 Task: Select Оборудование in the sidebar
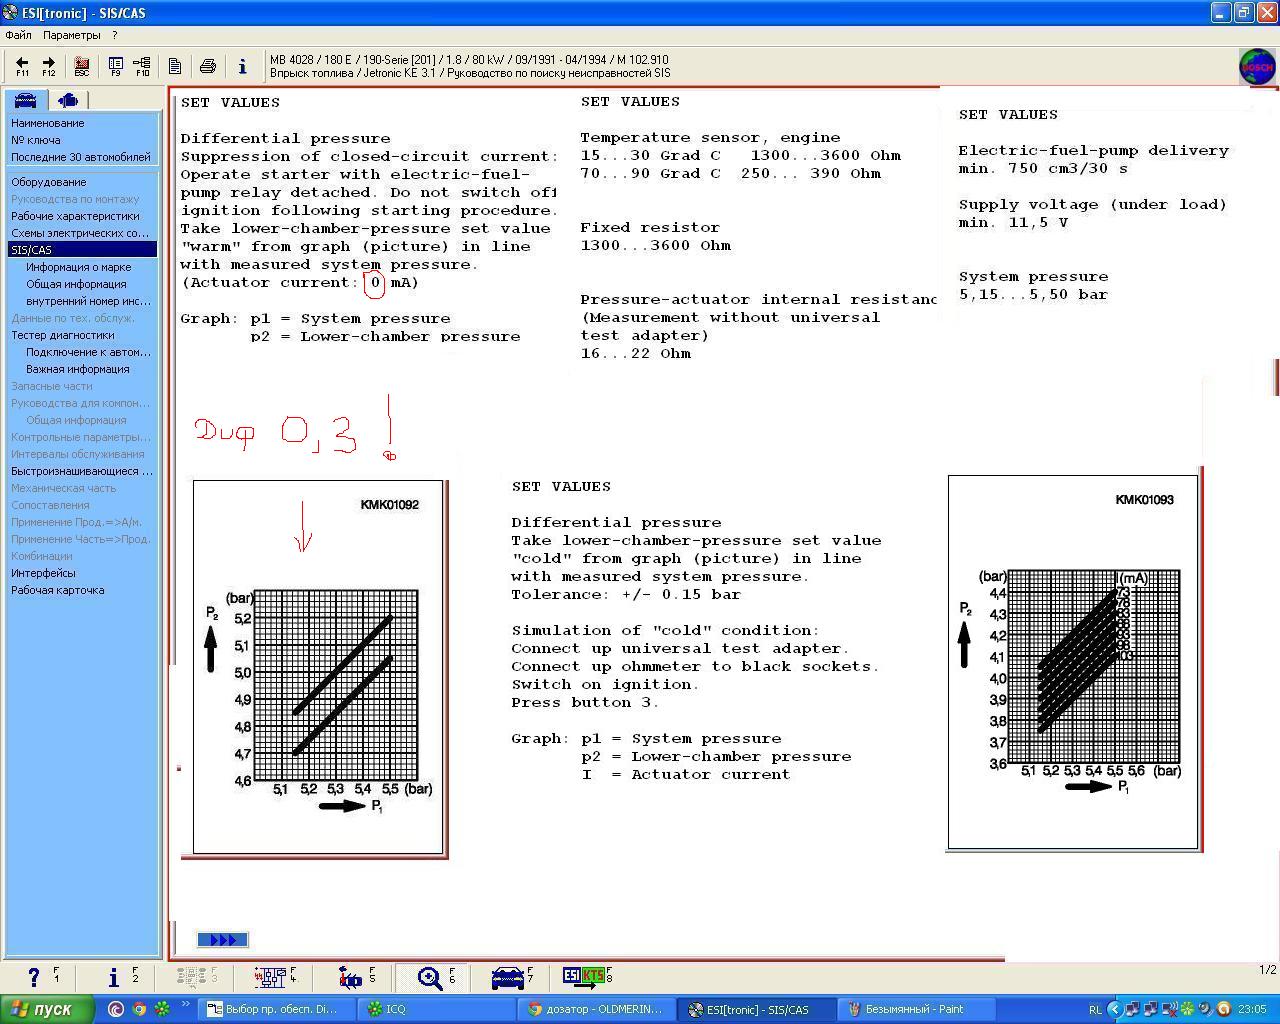click(48, 182)
